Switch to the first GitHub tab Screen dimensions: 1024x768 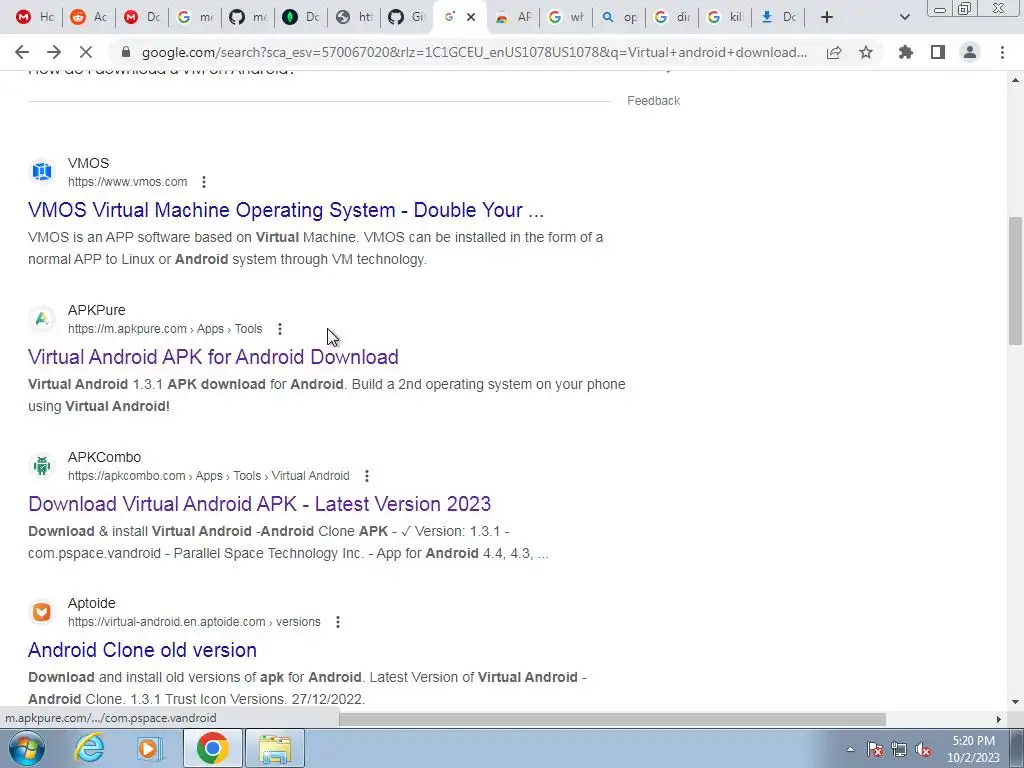tap(248, 18)
